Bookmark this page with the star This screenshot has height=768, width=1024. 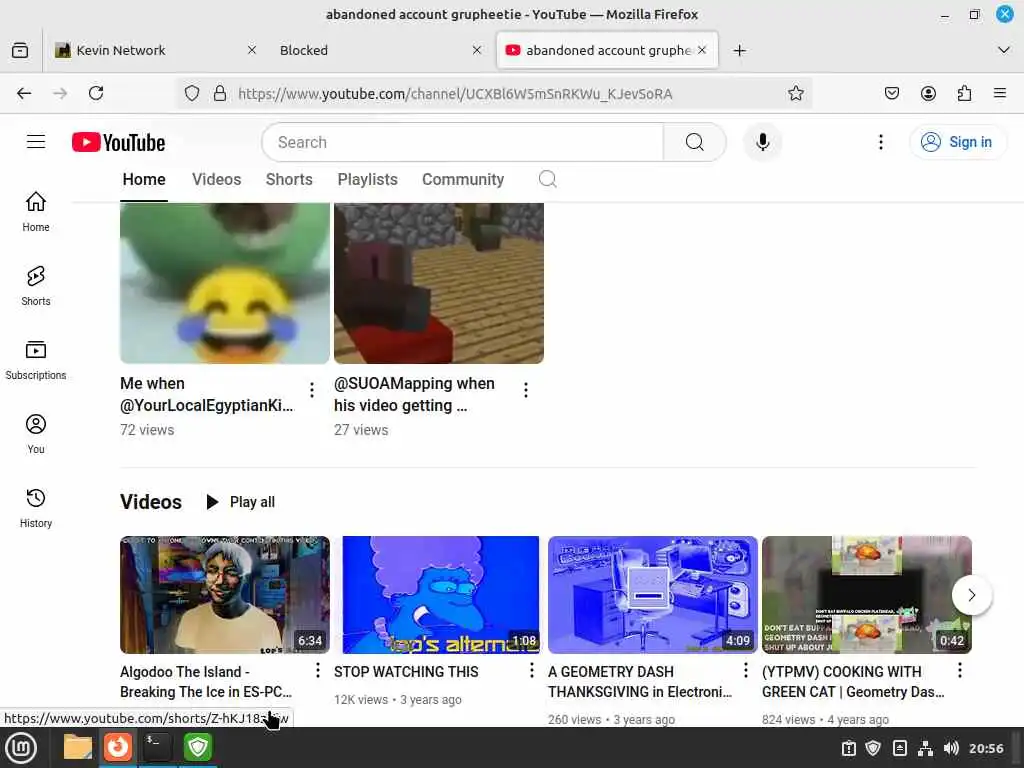point(795,93)
